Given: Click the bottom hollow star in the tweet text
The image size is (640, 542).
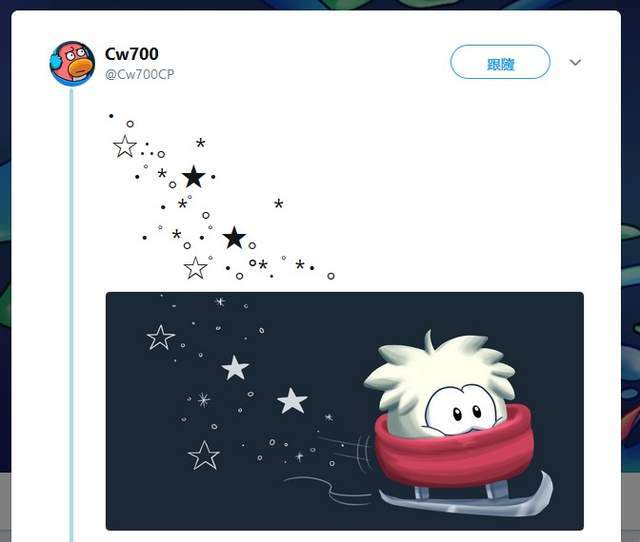Looking at the screenshot, I should coord(196,268).
